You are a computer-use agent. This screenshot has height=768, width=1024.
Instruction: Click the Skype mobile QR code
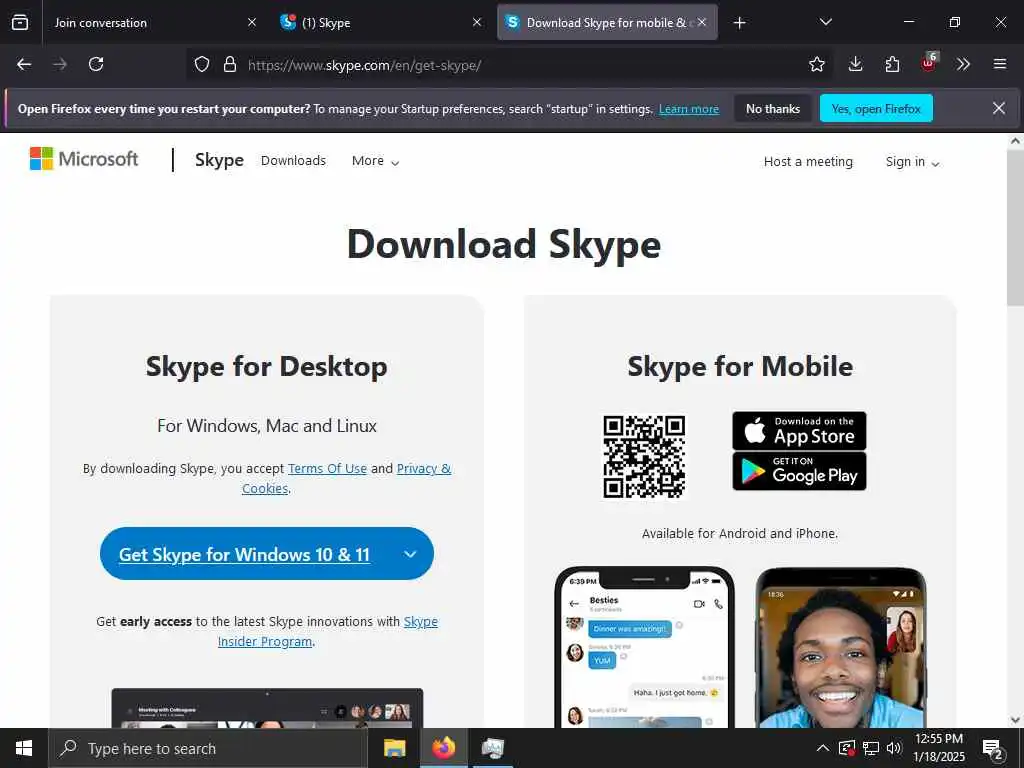[x=644, y=456]
